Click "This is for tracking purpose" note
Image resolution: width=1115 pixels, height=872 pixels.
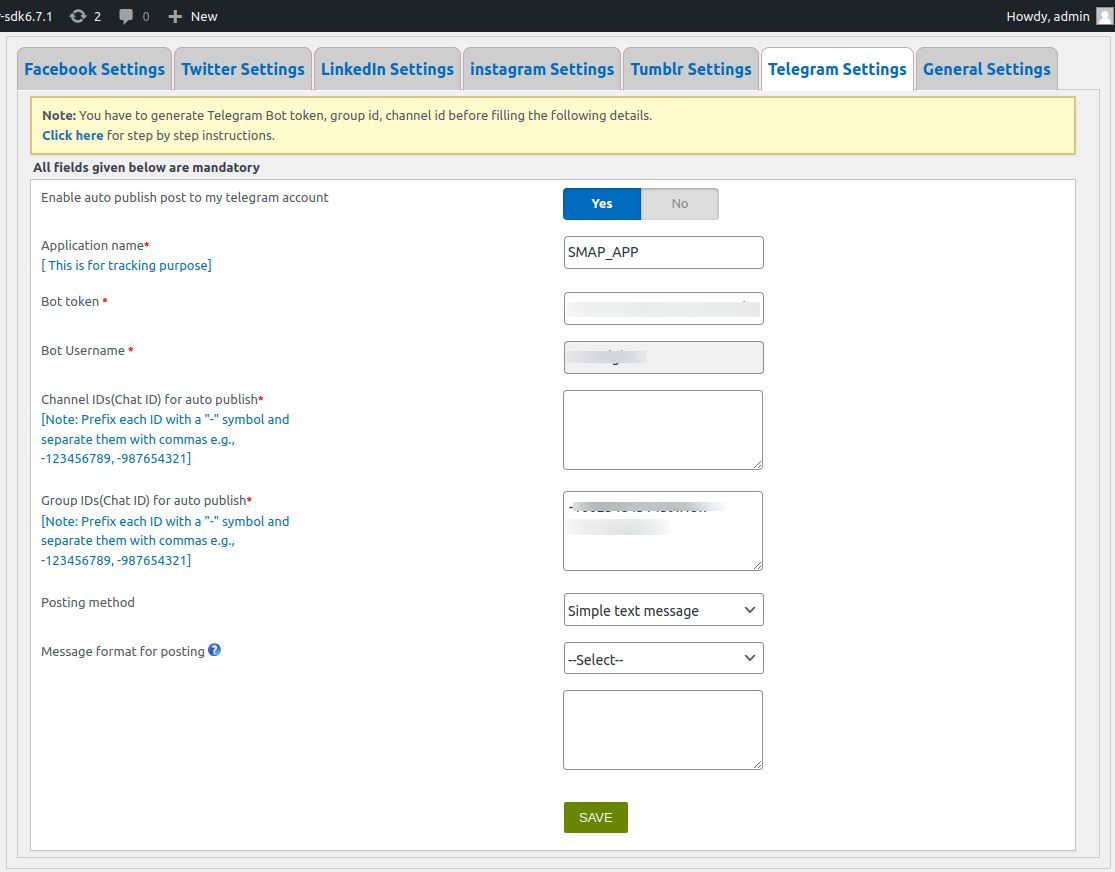(126, 265)
